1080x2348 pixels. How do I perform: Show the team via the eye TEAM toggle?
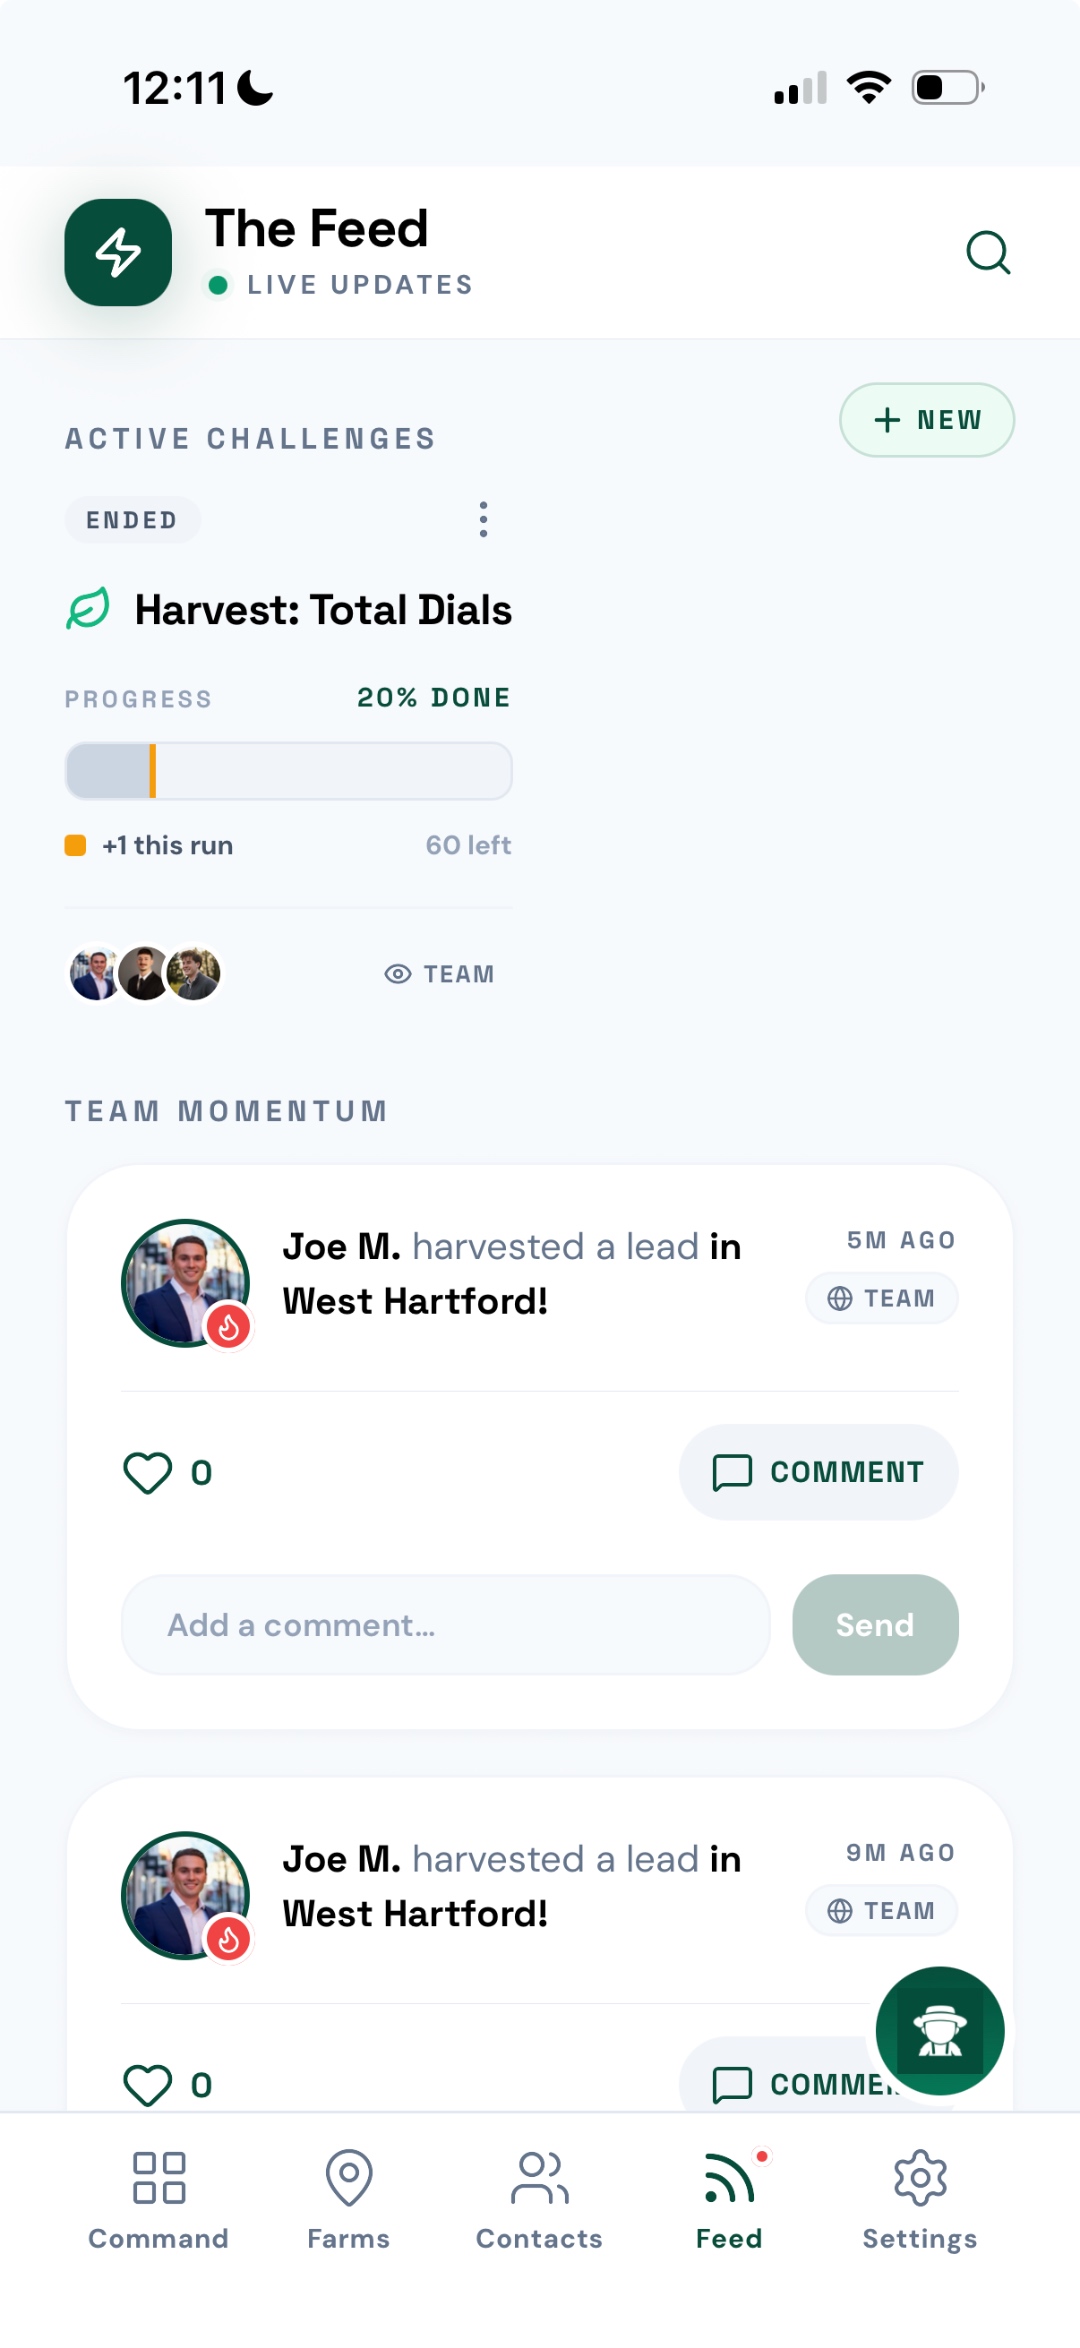440,973
